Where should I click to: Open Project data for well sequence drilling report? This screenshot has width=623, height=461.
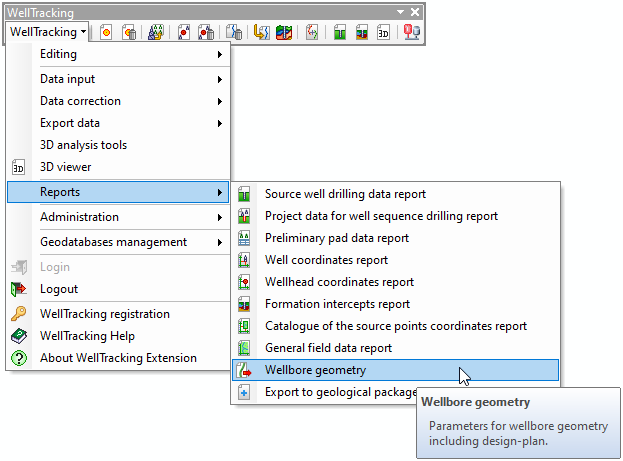point(396,216)
